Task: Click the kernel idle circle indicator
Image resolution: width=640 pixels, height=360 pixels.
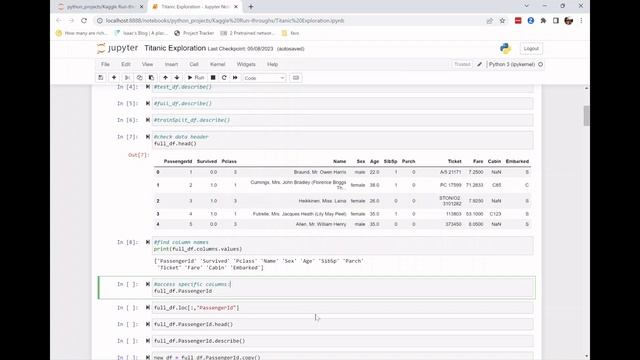Action: click(540, 64)
